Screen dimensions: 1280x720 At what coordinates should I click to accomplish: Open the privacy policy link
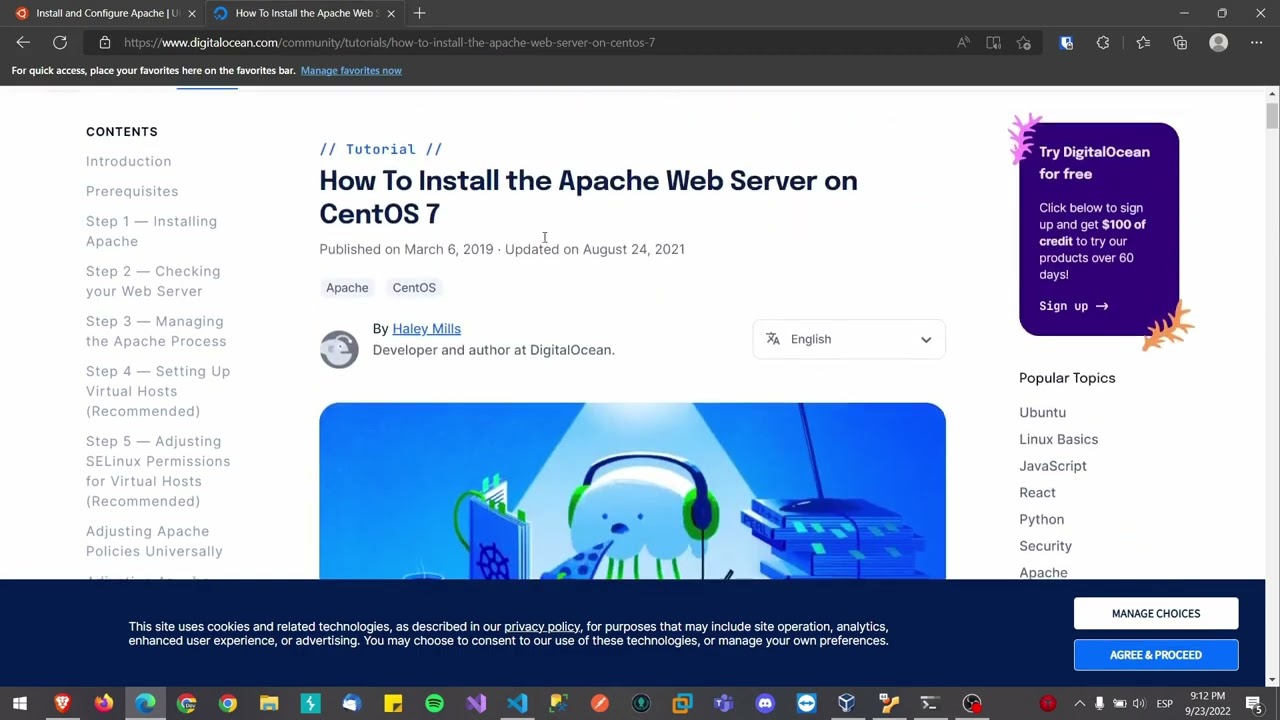(x=542, y=627)
